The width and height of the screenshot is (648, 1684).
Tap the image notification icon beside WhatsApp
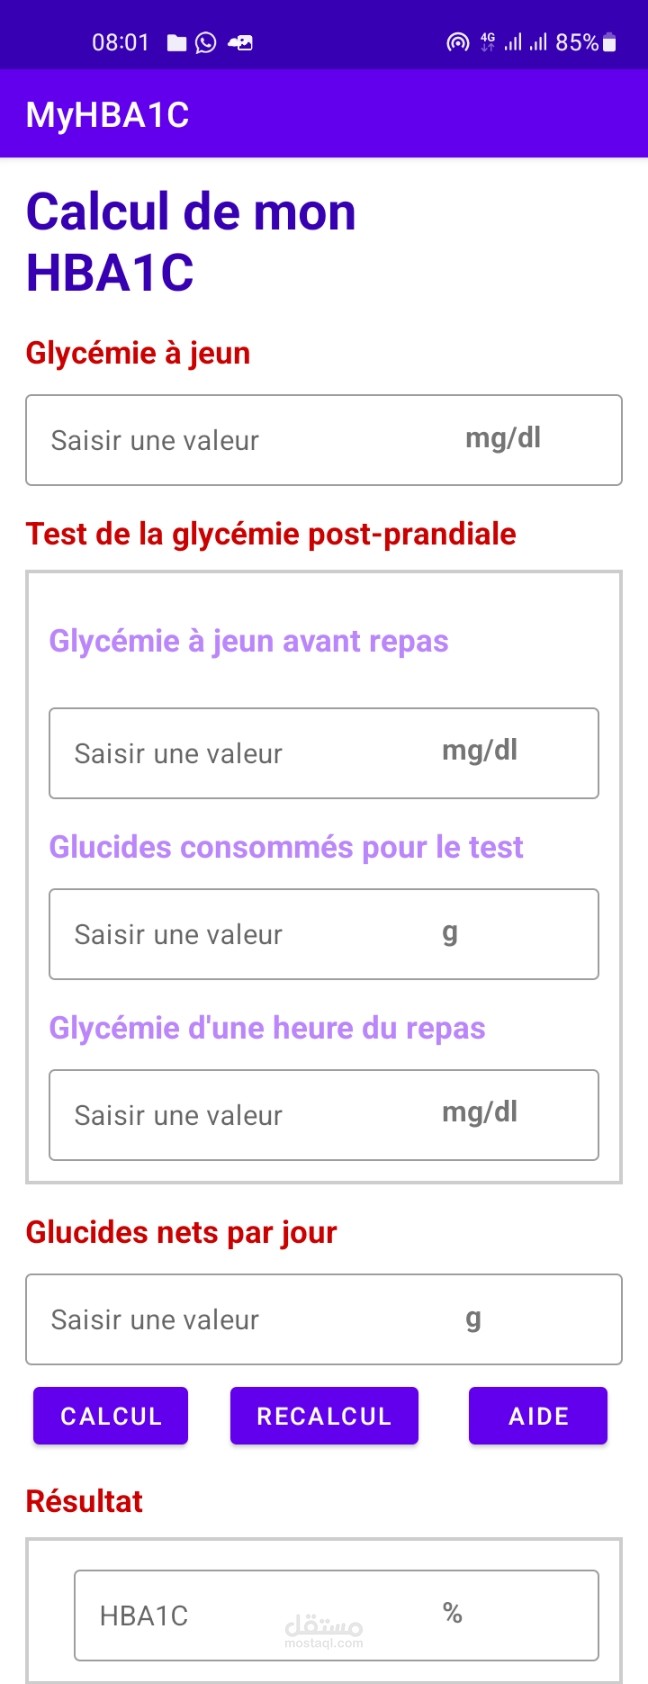pyautogui.click(x=241, y=42)
